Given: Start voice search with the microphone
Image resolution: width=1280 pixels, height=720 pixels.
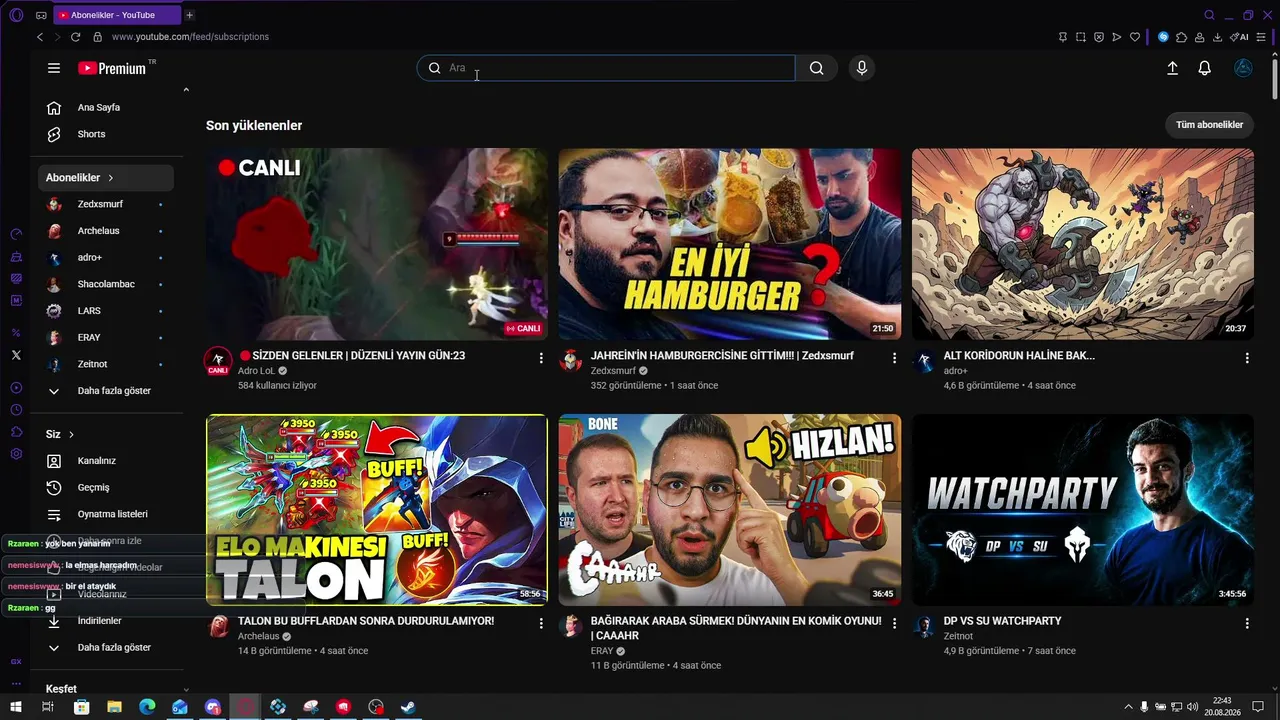Looking at the screenshot, I should coord(862,68).
